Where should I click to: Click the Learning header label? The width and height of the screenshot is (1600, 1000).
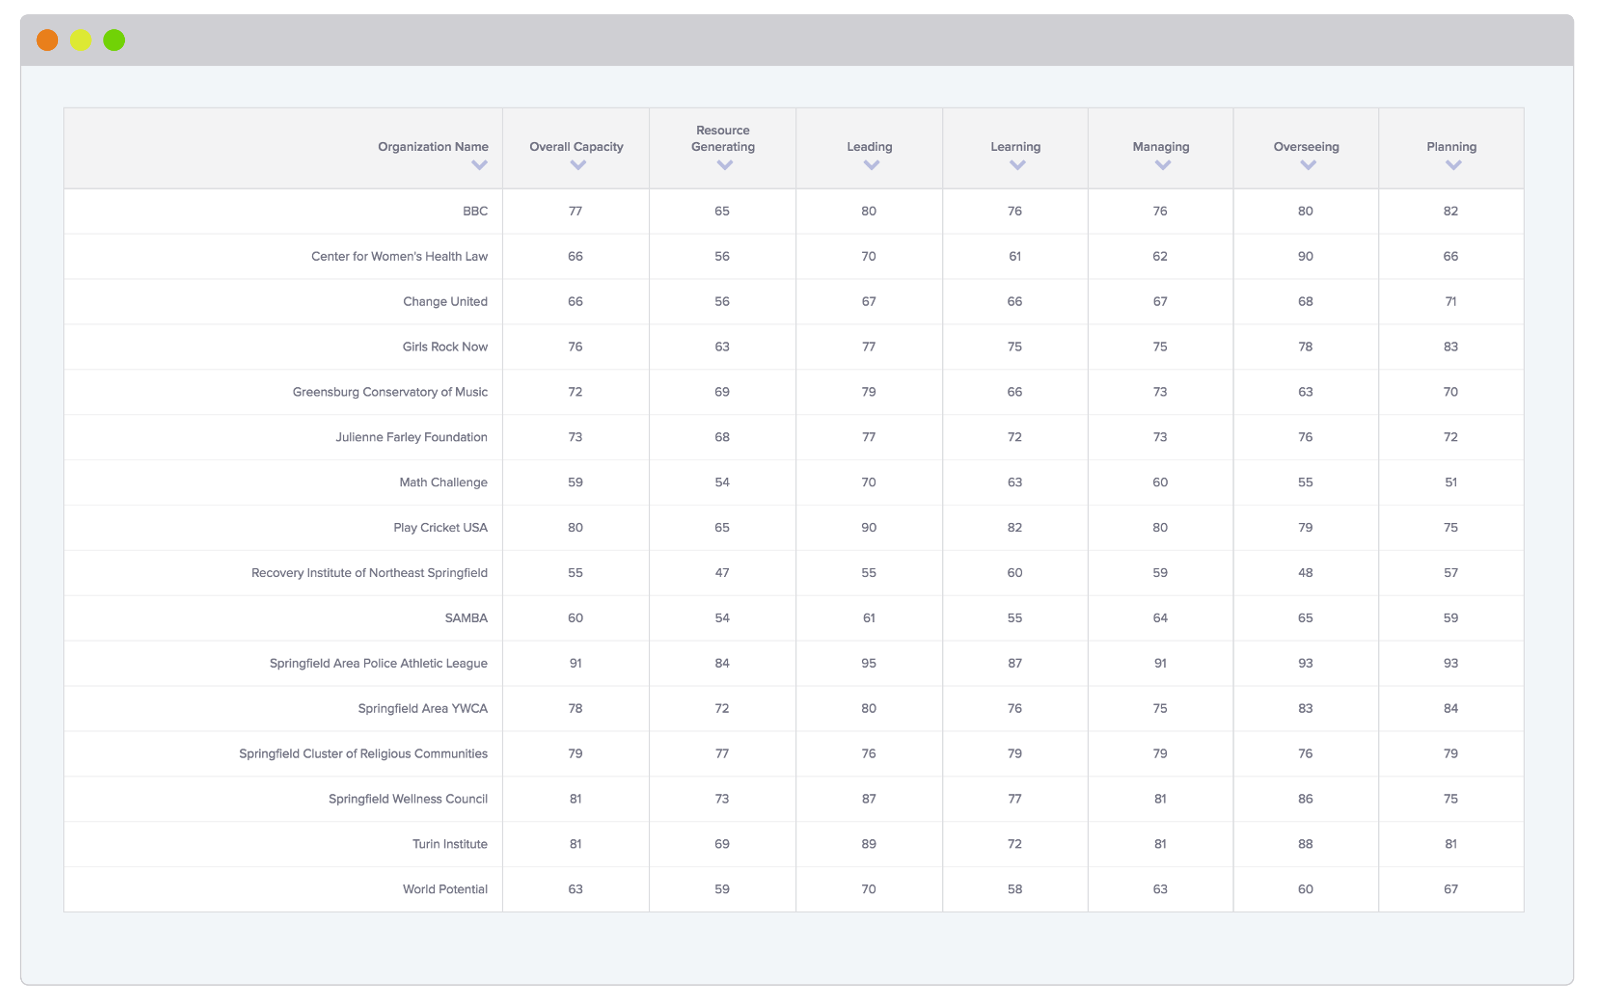click(x=1015, y=147)
